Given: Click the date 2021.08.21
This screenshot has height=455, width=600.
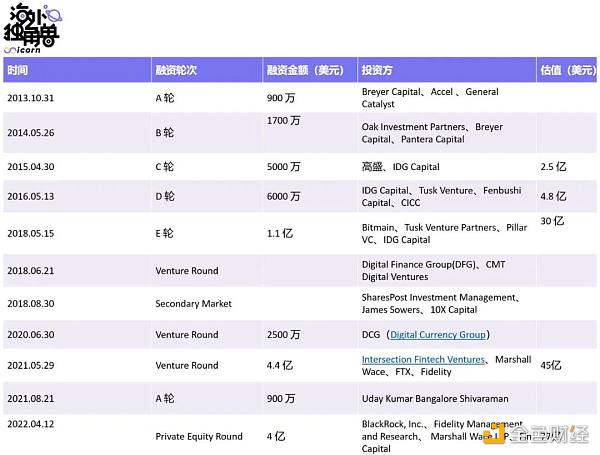Looking at the screenshot, I should [x=31, y=398].
